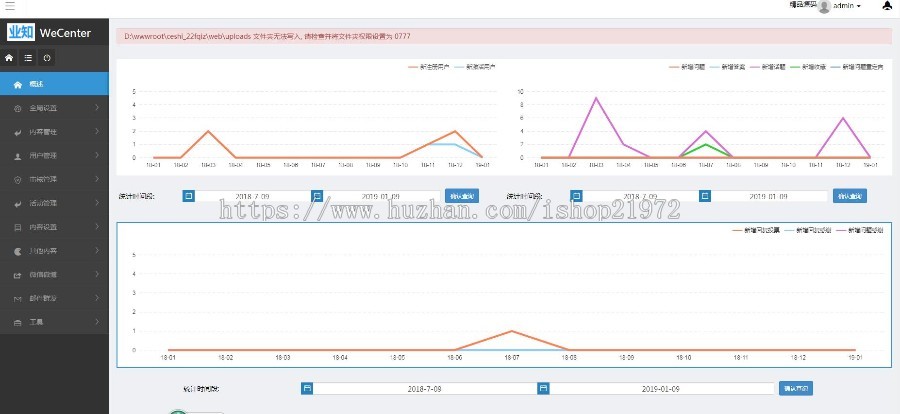
Task: Click the left chart's 2018-7-09 start date field
Action: click(x=253, y=196)
